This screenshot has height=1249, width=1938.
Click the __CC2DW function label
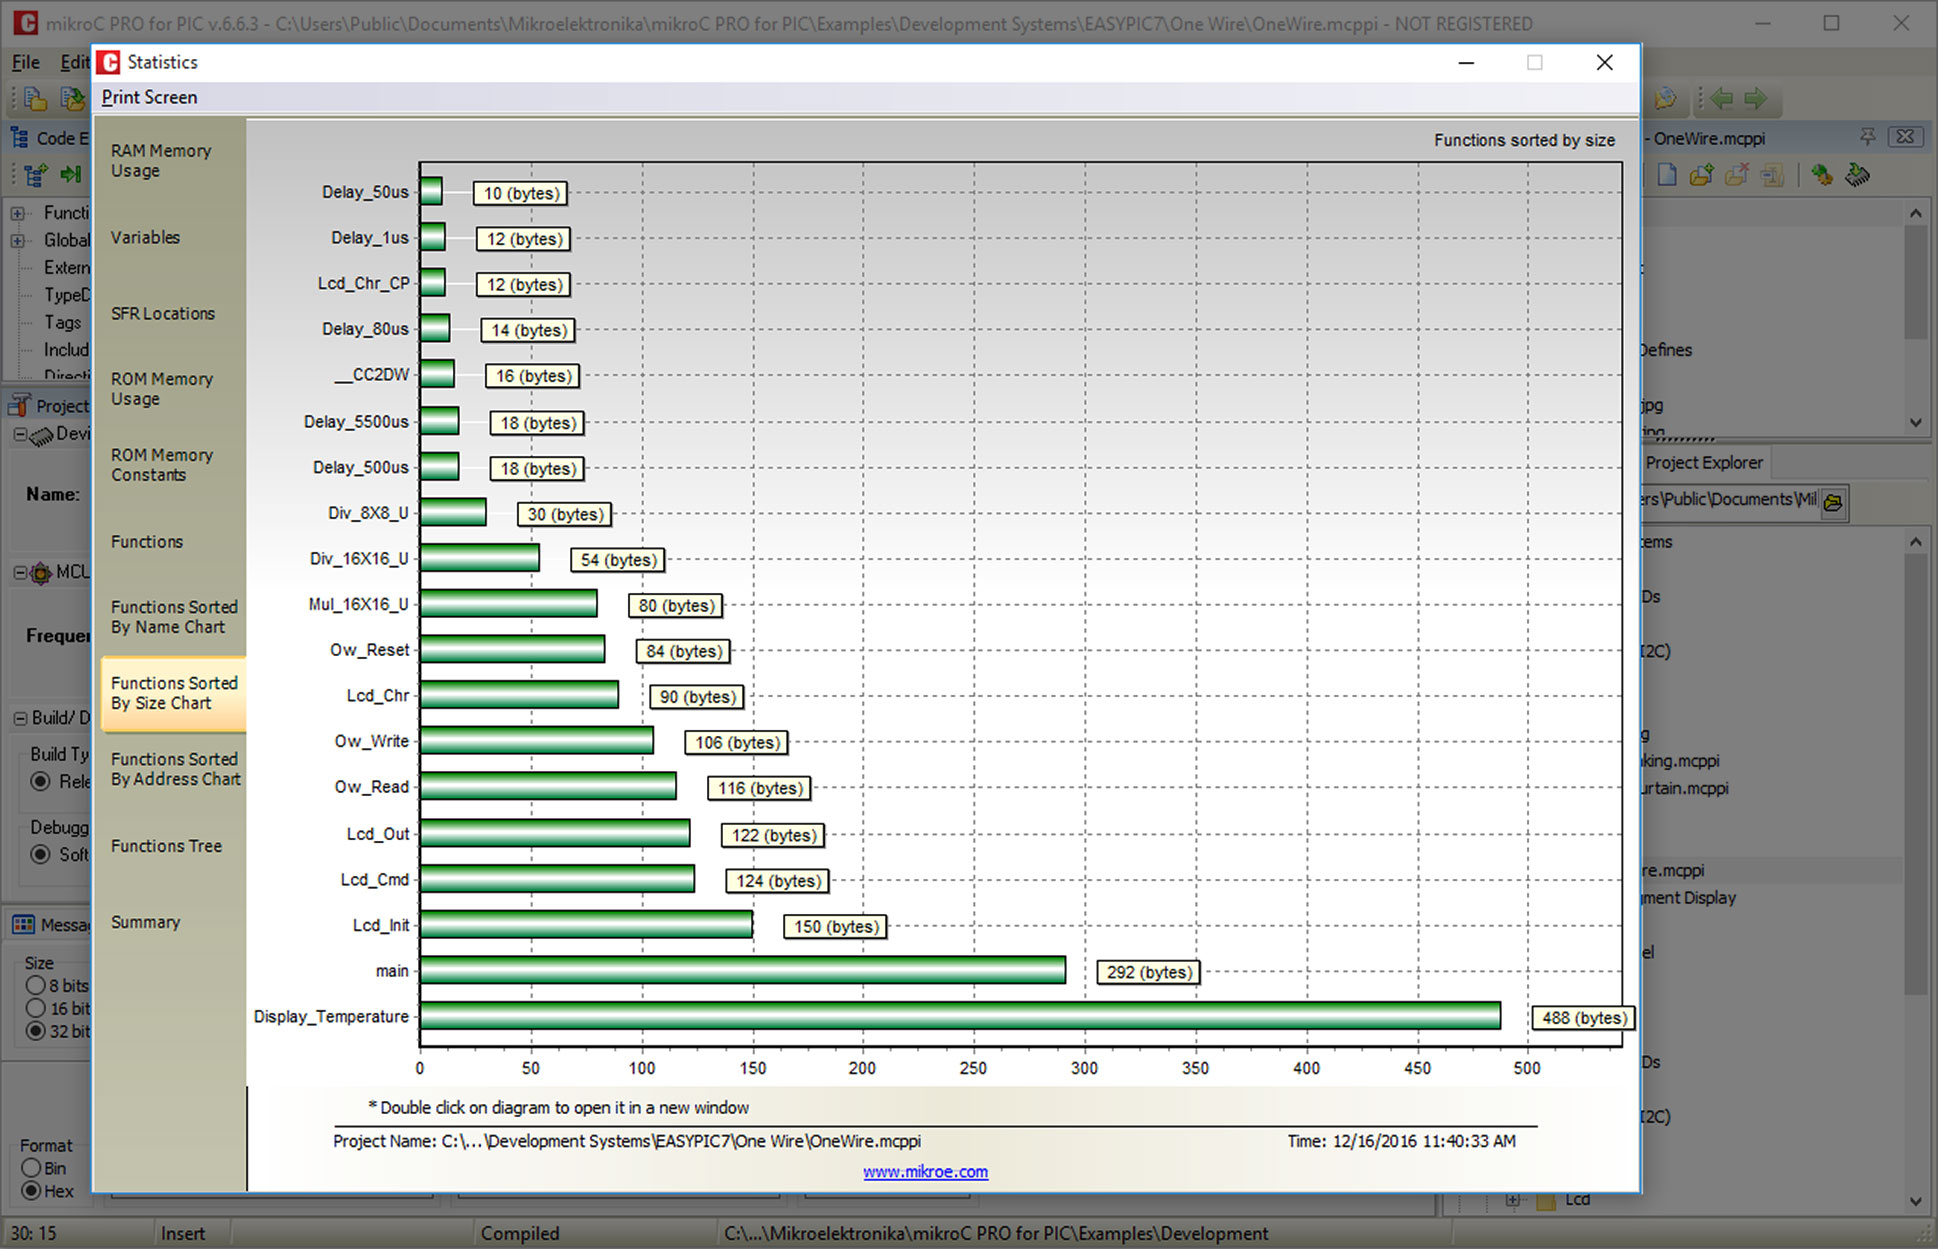372,374
